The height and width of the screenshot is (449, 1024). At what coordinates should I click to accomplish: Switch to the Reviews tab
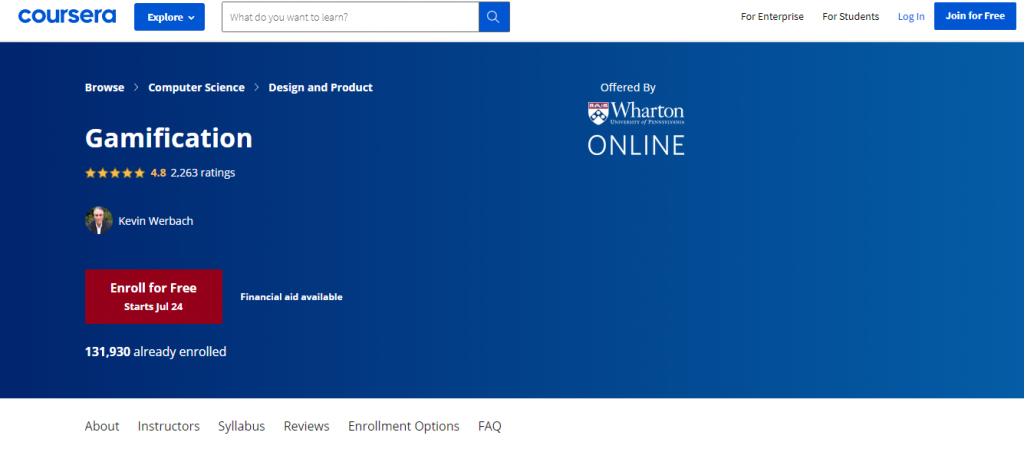[306, 426]
